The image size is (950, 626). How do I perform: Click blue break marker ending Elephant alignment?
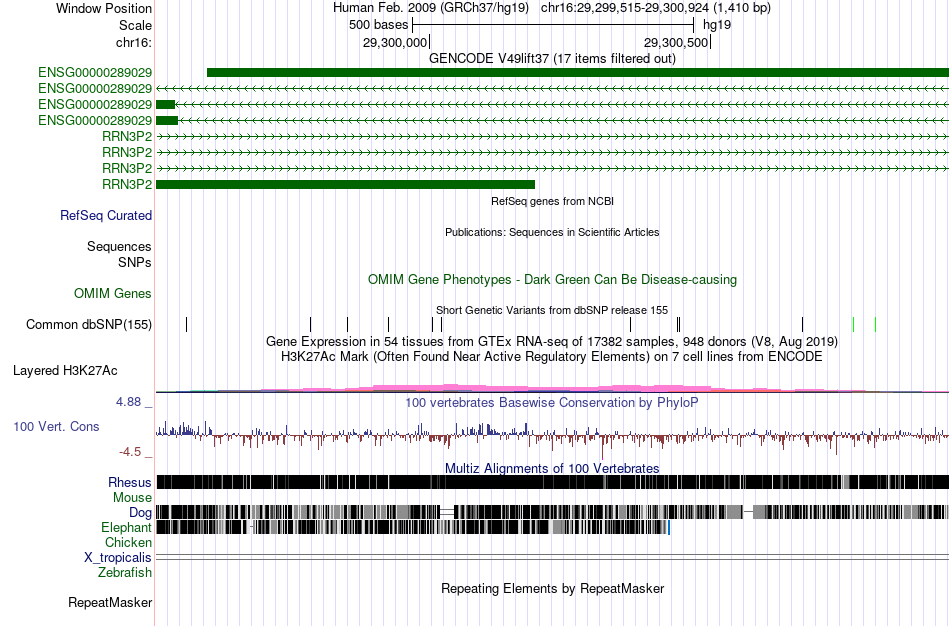669,527
